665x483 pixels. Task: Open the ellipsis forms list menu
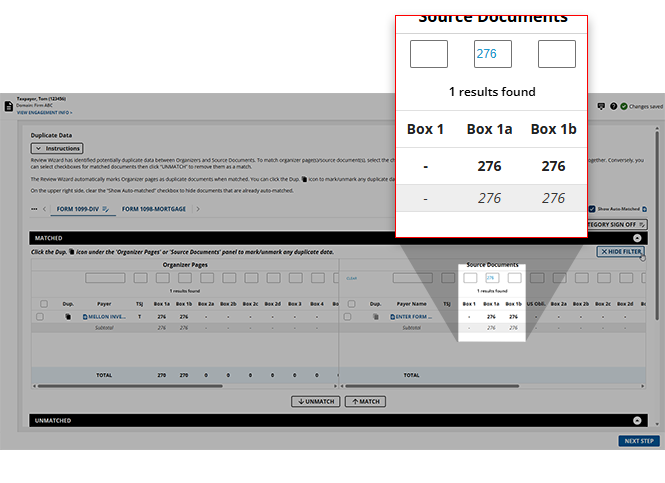click(x=34, y=209)
